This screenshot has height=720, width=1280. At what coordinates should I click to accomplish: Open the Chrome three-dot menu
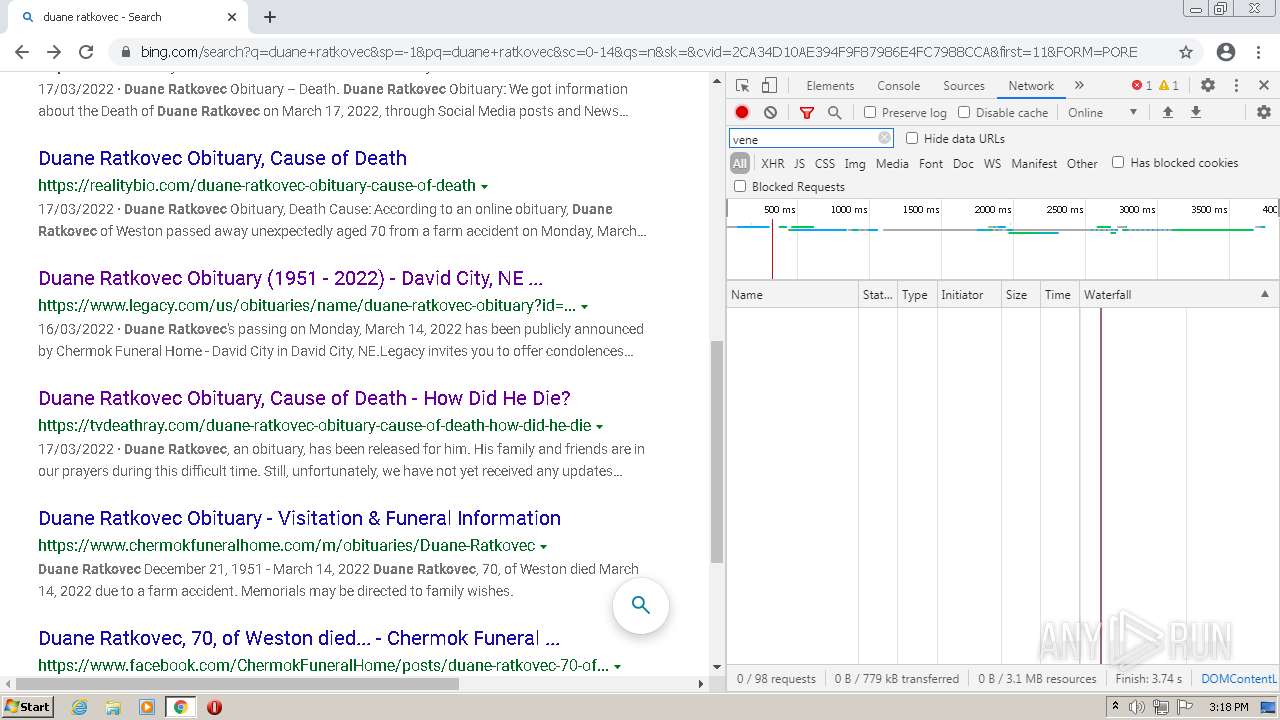[x=1258, y=52]
